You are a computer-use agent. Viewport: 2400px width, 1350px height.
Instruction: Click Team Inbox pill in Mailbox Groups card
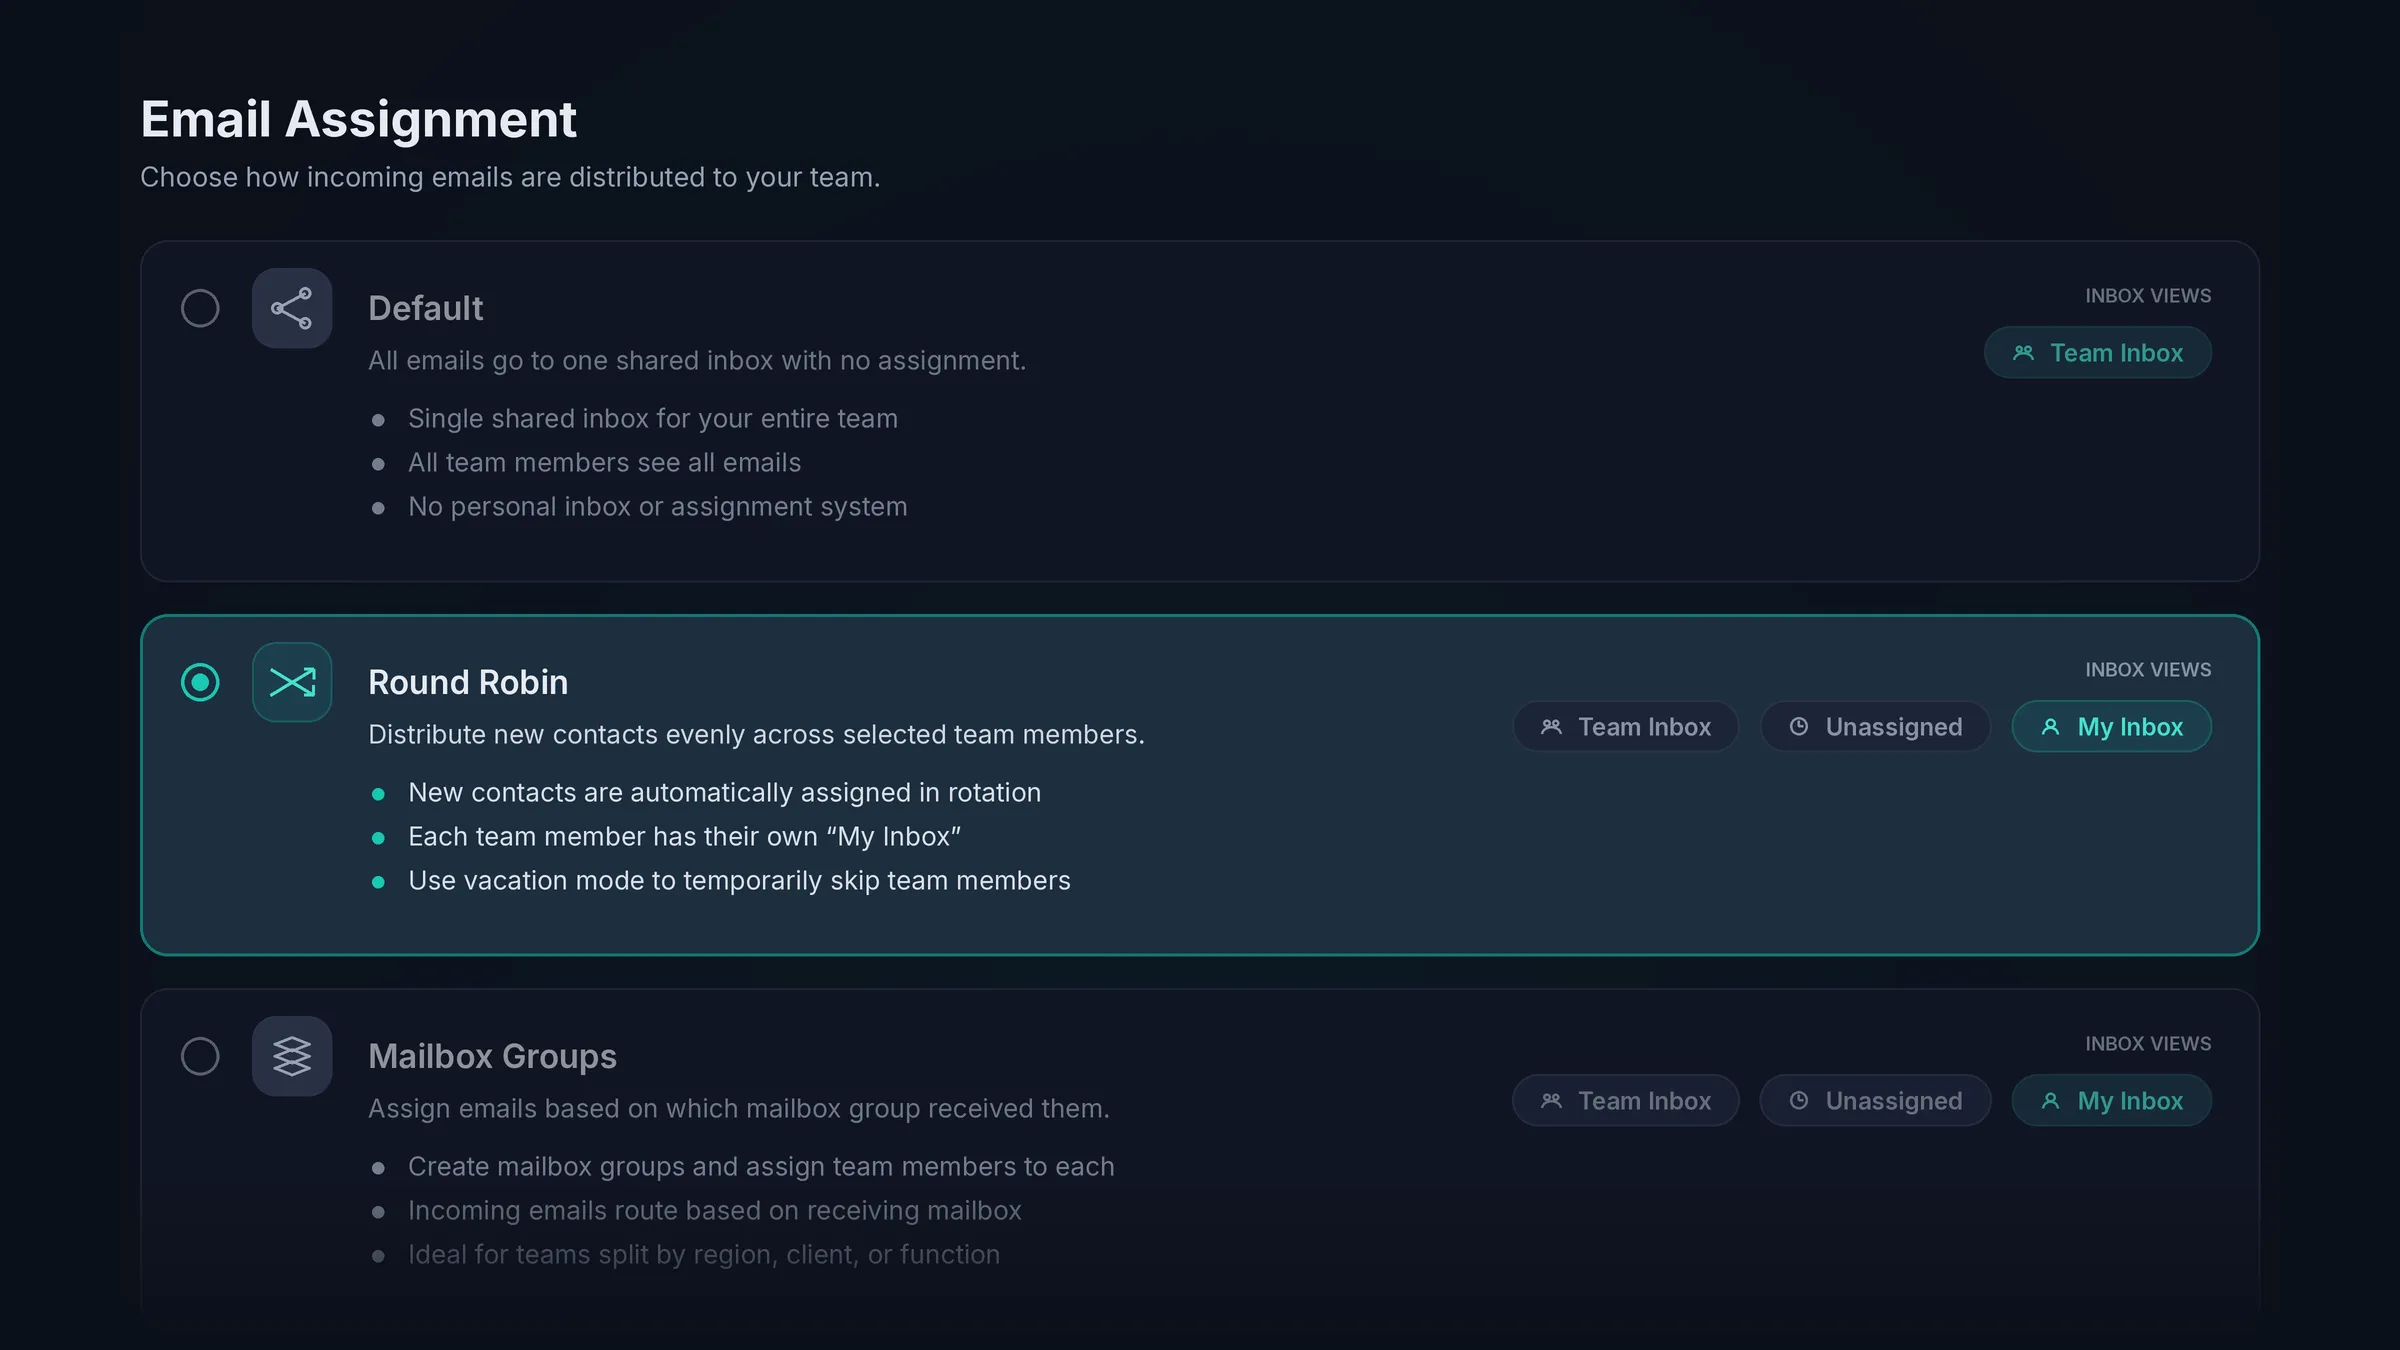tap(1626, 1101)
